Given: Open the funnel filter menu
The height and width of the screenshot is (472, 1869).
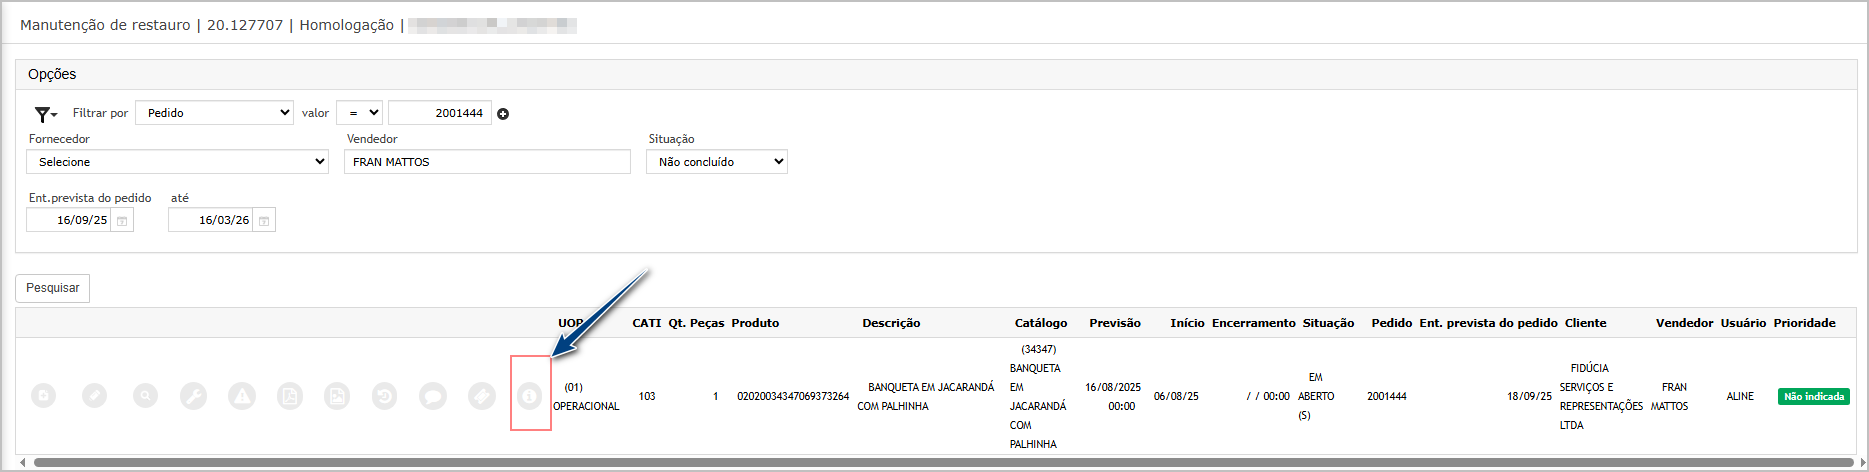Looking at the screenshot, I should pos(45,114).
